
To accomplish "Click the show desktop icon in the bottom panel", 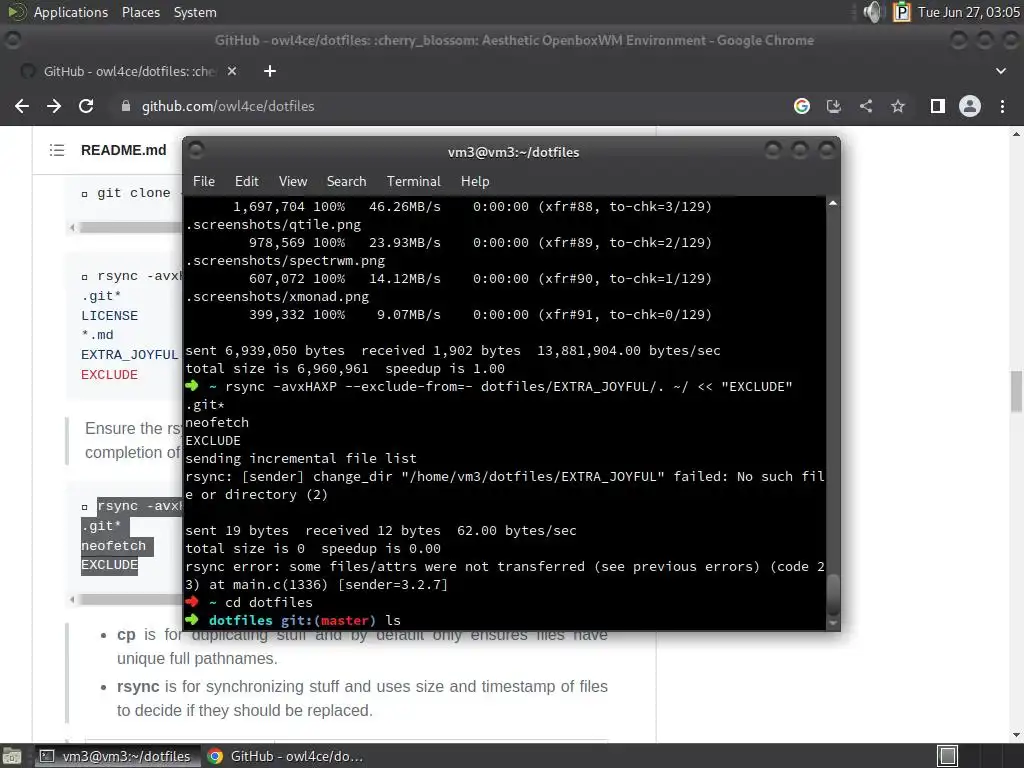I will 11,756.
